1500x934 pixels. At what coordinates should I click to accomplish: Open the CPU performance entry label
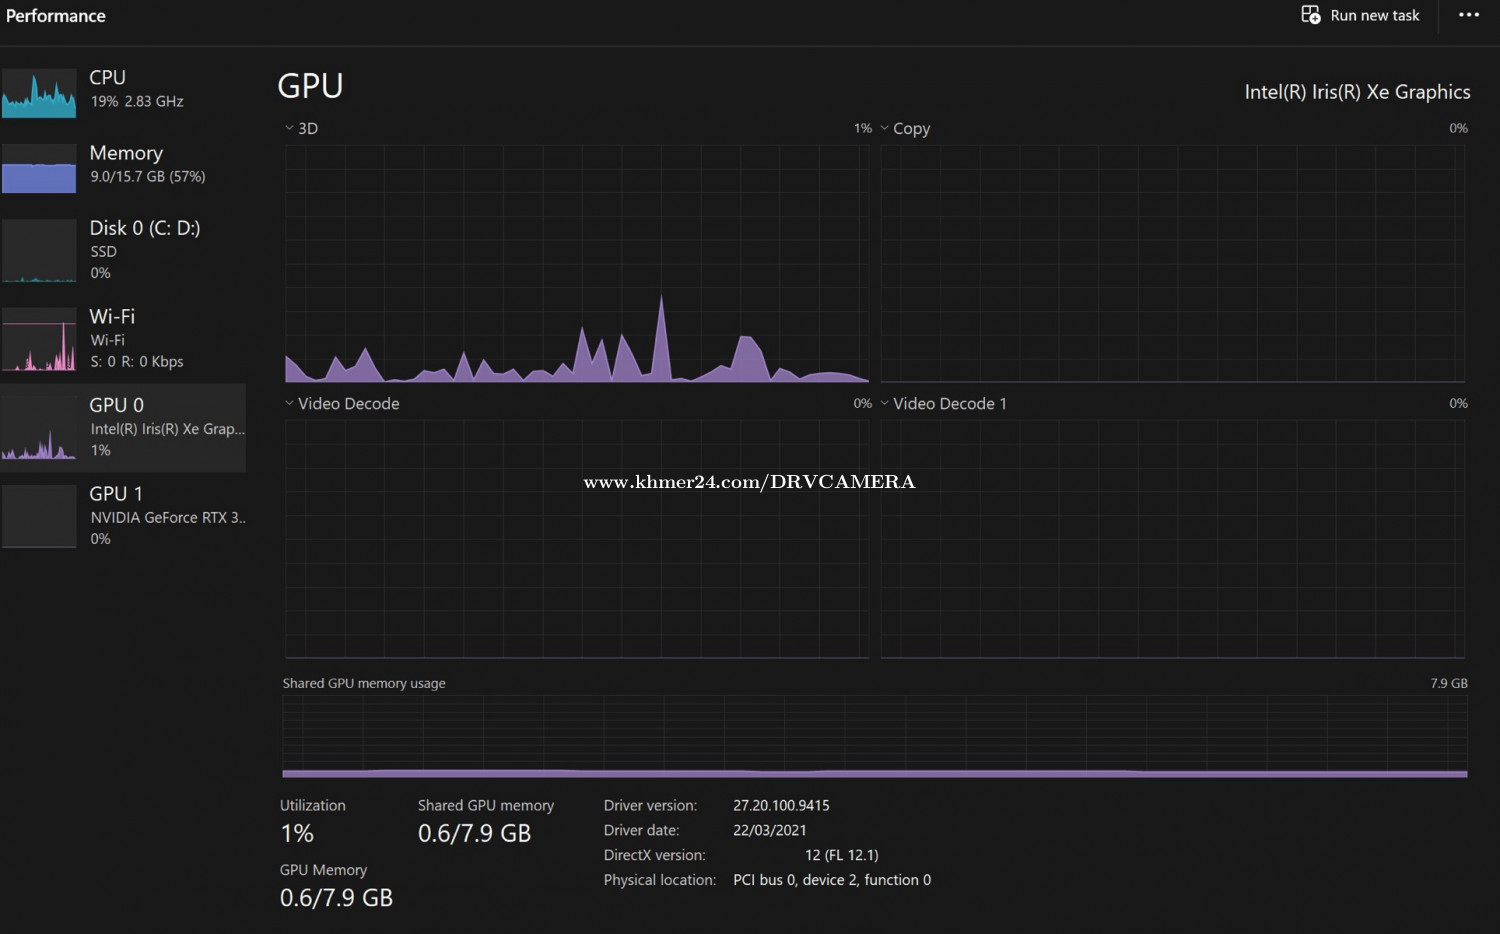pos(108,77)
